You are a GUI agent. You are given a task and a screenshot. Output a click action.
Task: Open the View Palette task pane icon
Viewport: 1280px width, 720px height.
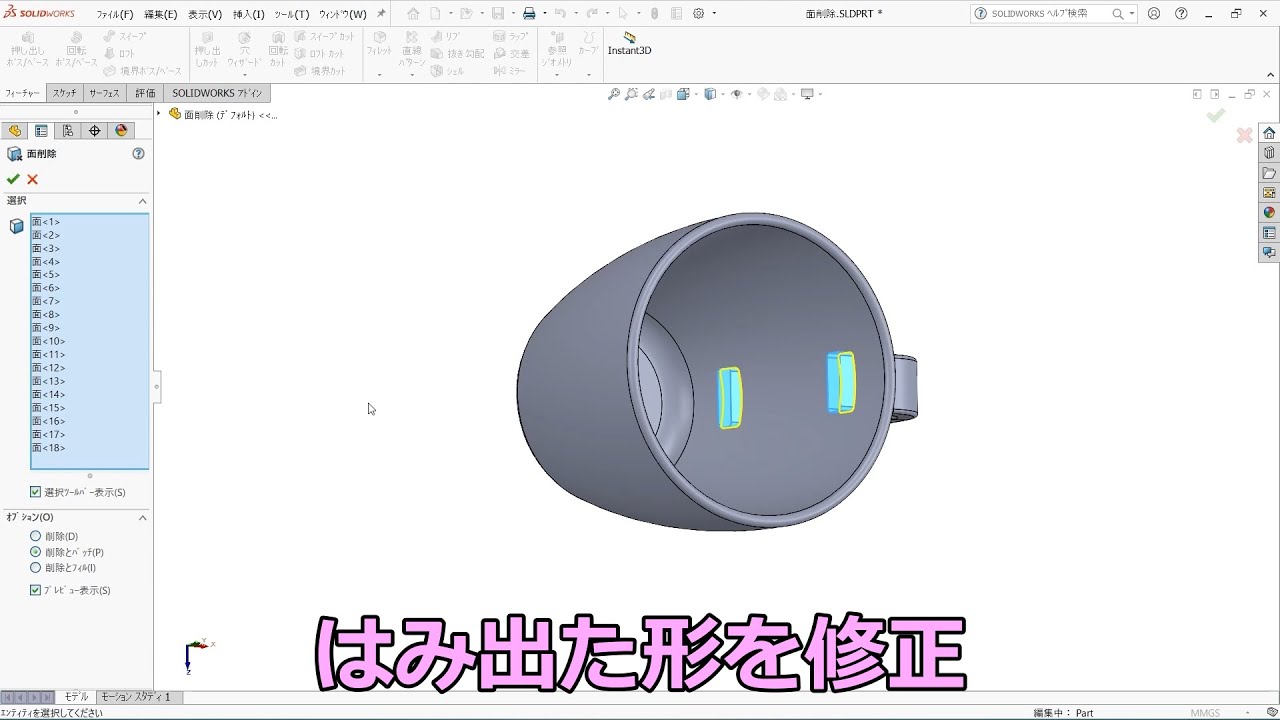tap(1269, 193)
